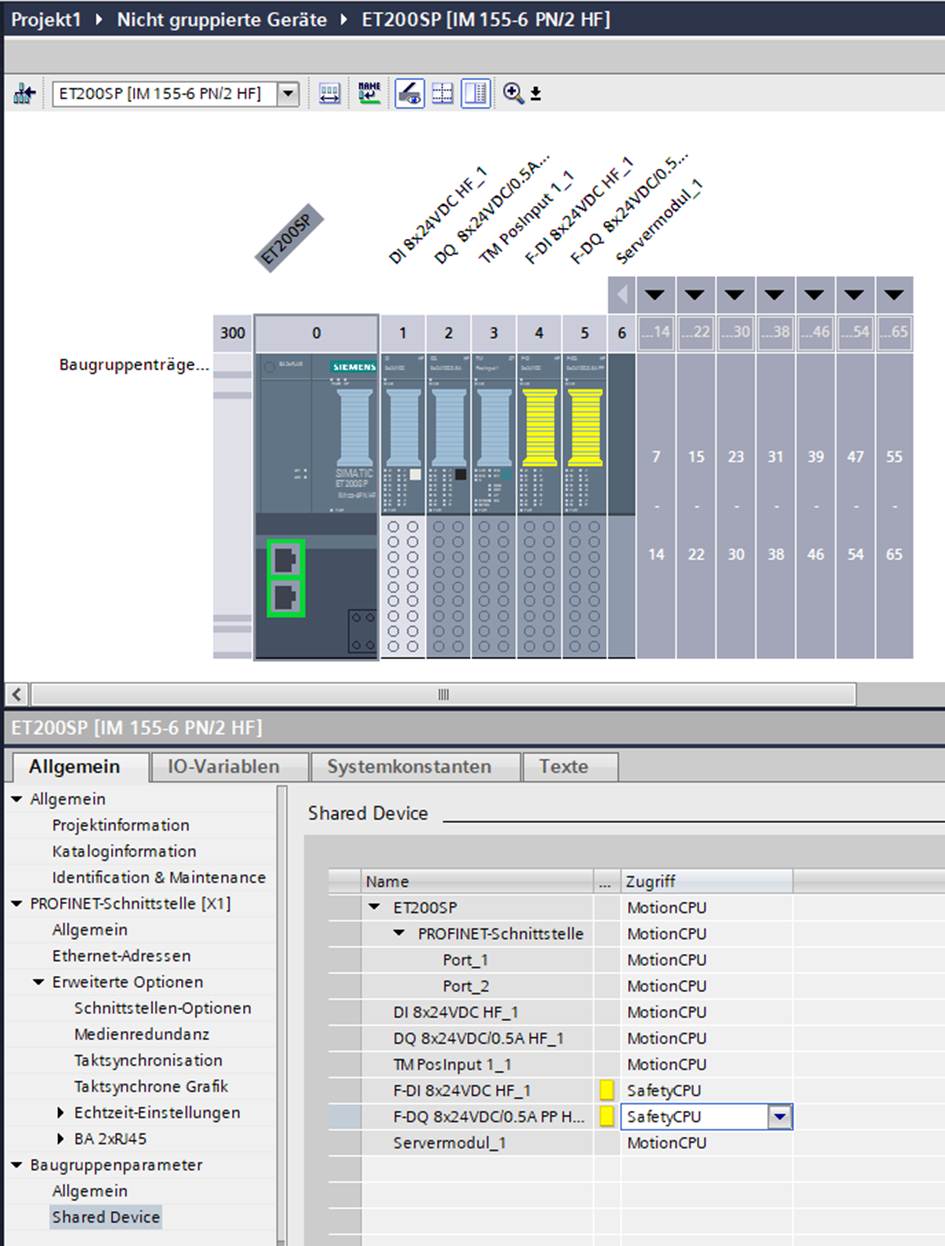
Task: Select the lower green PROFINET port on ET200SP
Action: coord(286,597)
